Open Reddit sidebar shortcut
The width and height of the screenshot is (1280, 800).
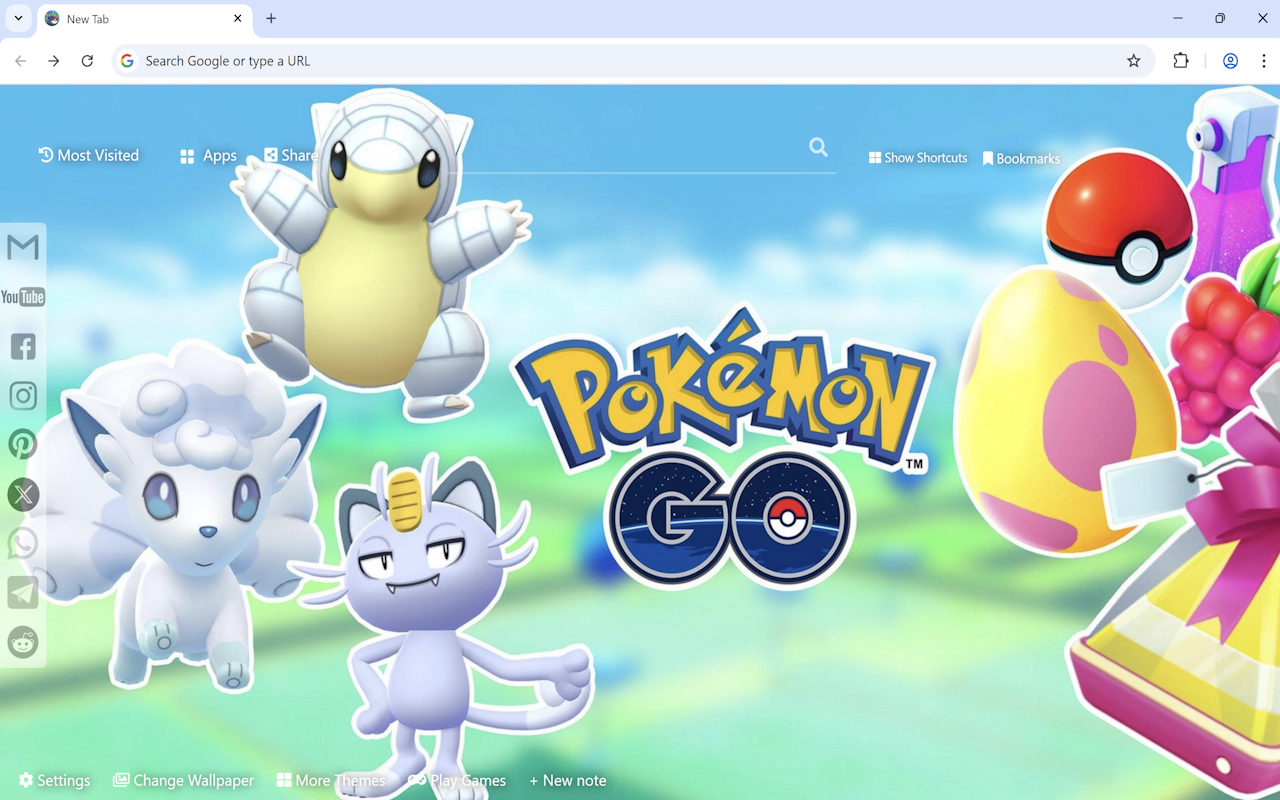23,641
